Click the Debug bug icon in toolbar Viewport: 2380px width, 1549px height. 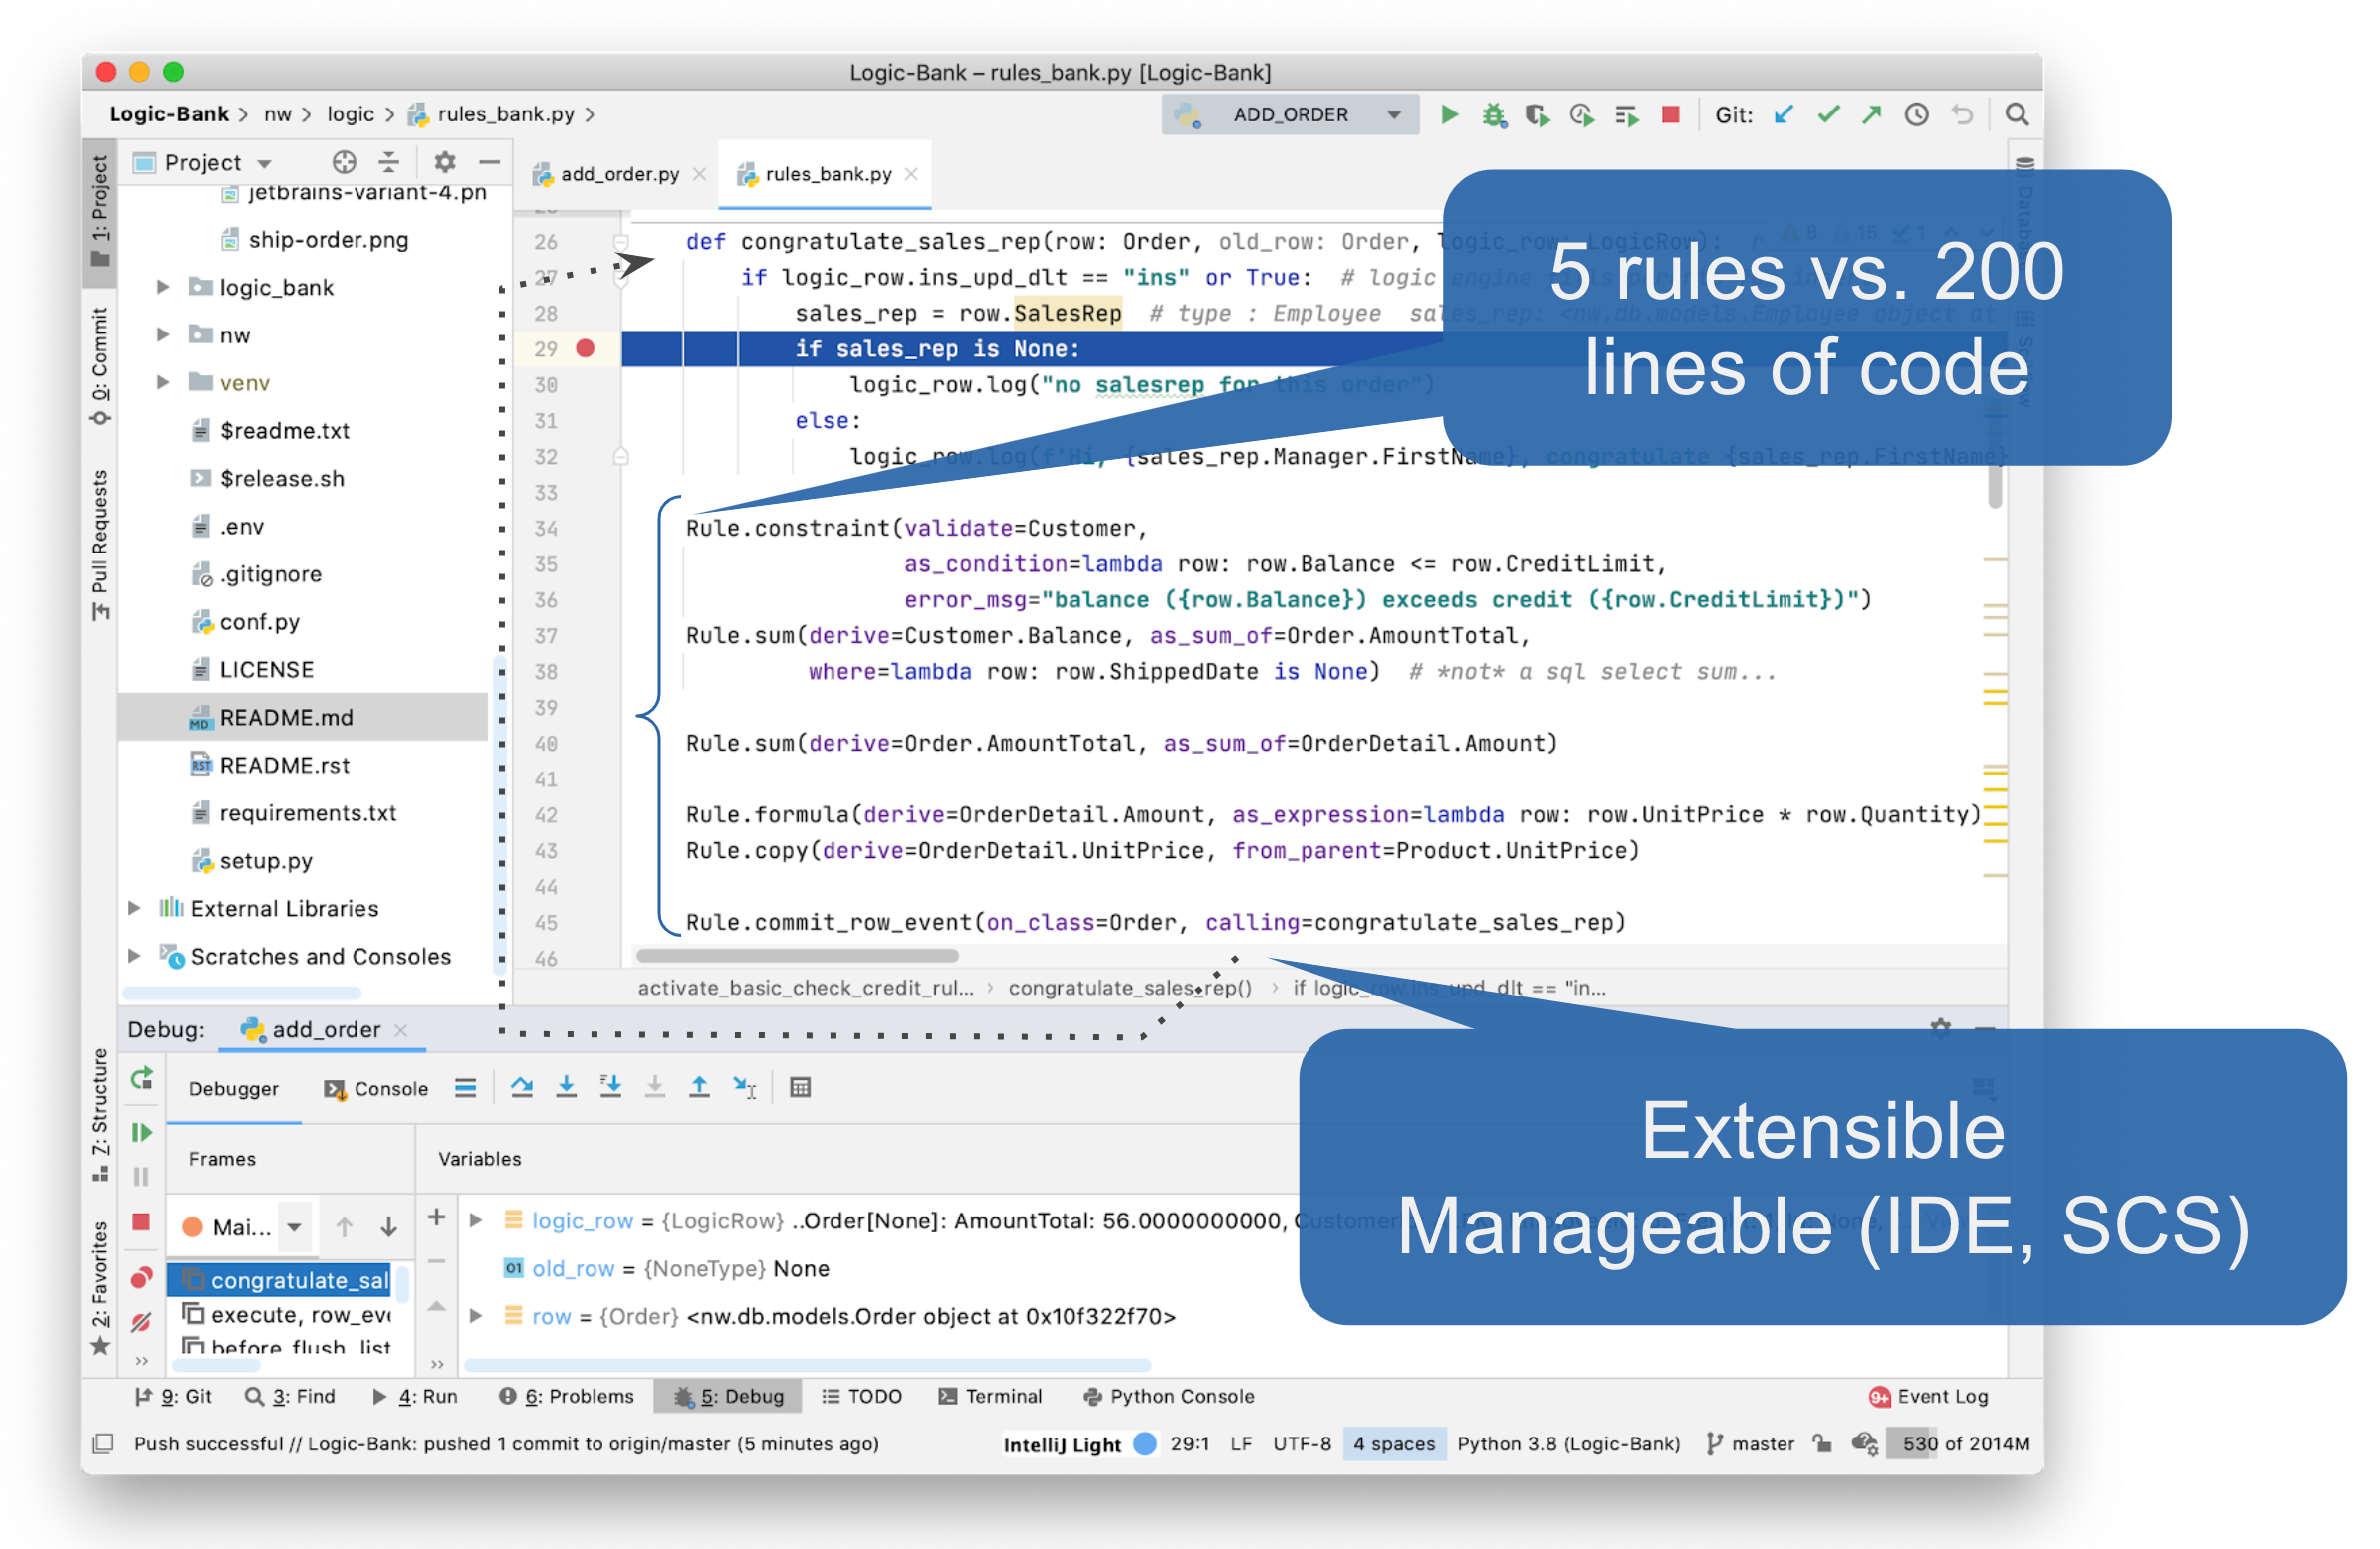click(x=1493, y=115)
